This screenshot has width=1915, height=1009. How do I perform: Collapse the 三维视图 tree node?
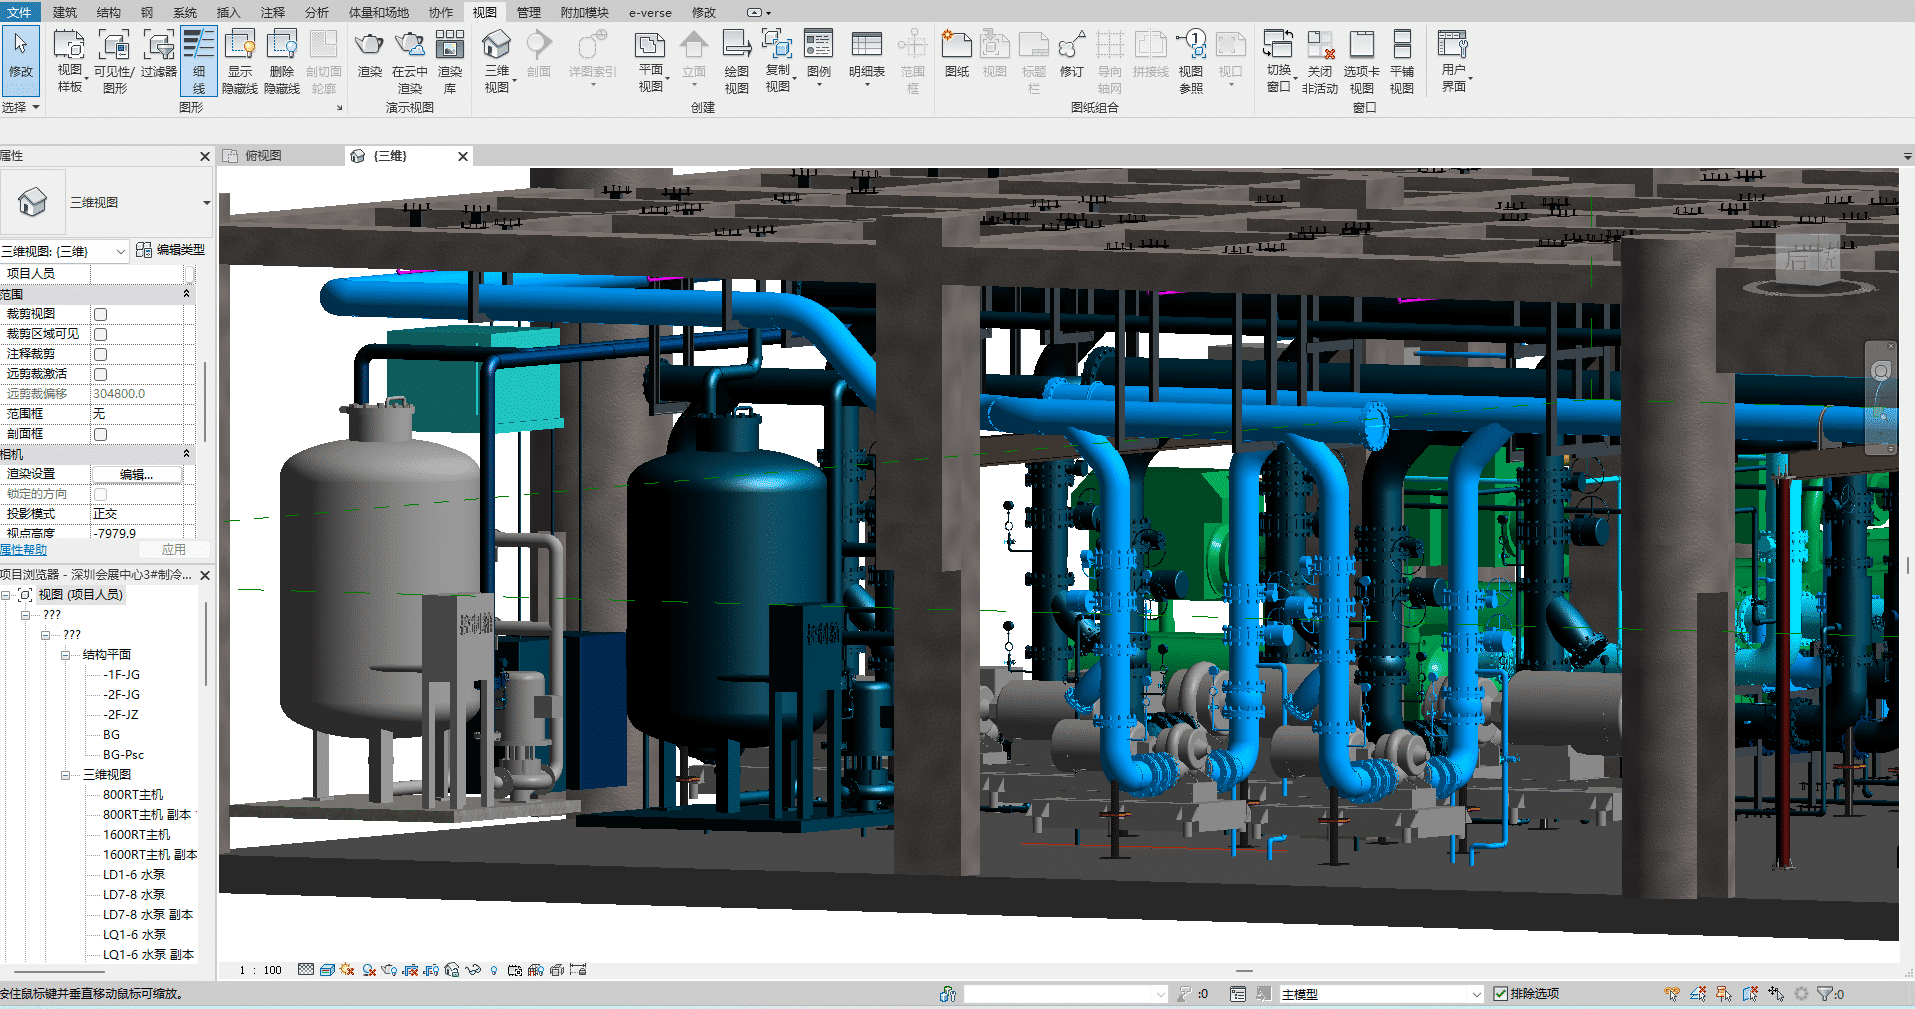65,775
